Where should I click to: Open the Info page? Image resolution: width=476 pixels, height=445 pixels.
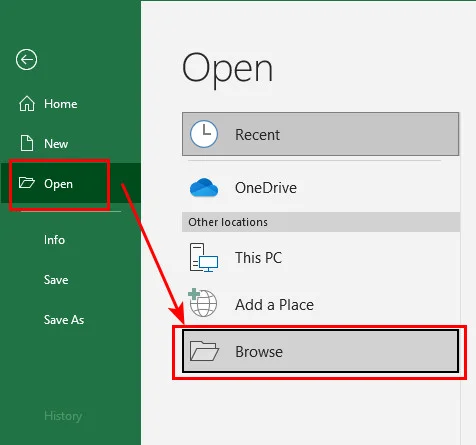click(54, 240)
